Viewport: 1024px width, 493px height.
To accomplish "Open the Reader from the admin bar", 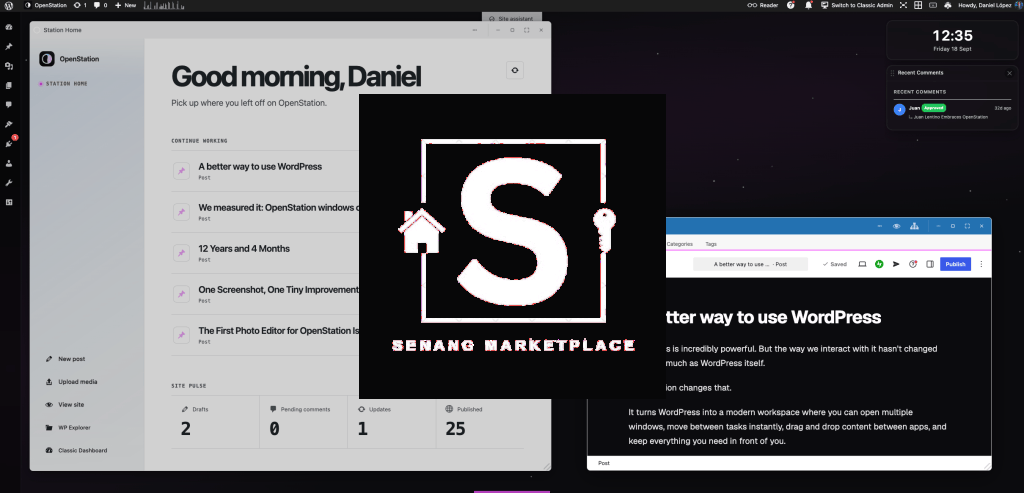I will (763, 5).
